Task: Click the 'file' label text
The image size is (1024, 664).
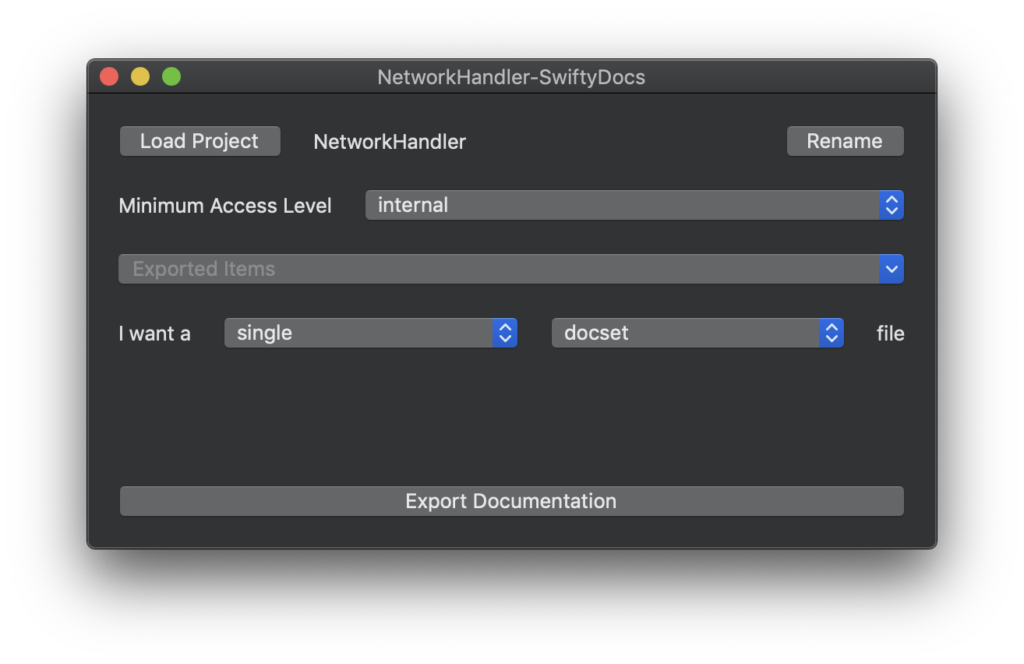Action: point(890,334)
